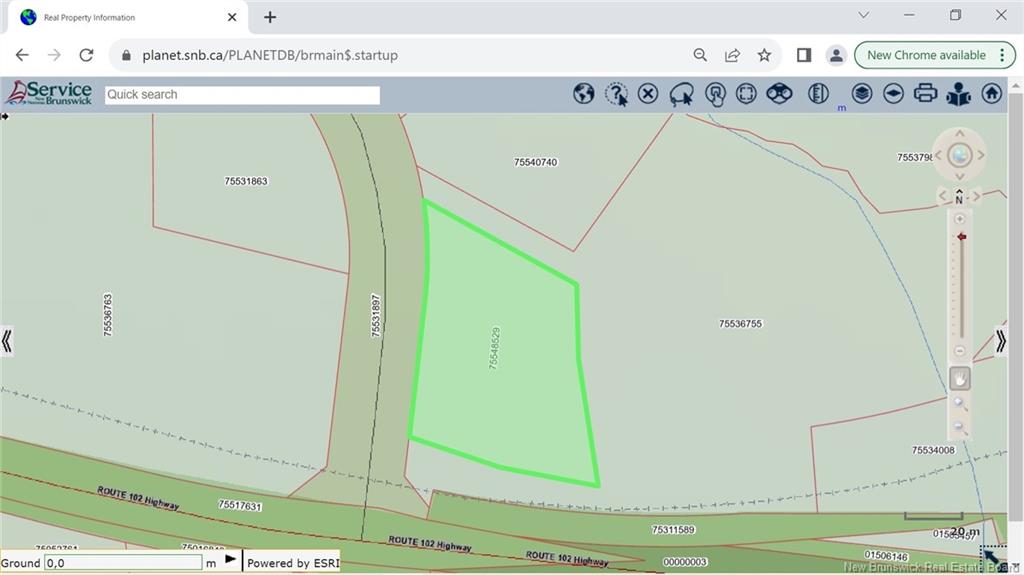The width and height of the screenshot is (1024, 575).
Task: Click parcel label 75540740
Action: tap(536, 162)
